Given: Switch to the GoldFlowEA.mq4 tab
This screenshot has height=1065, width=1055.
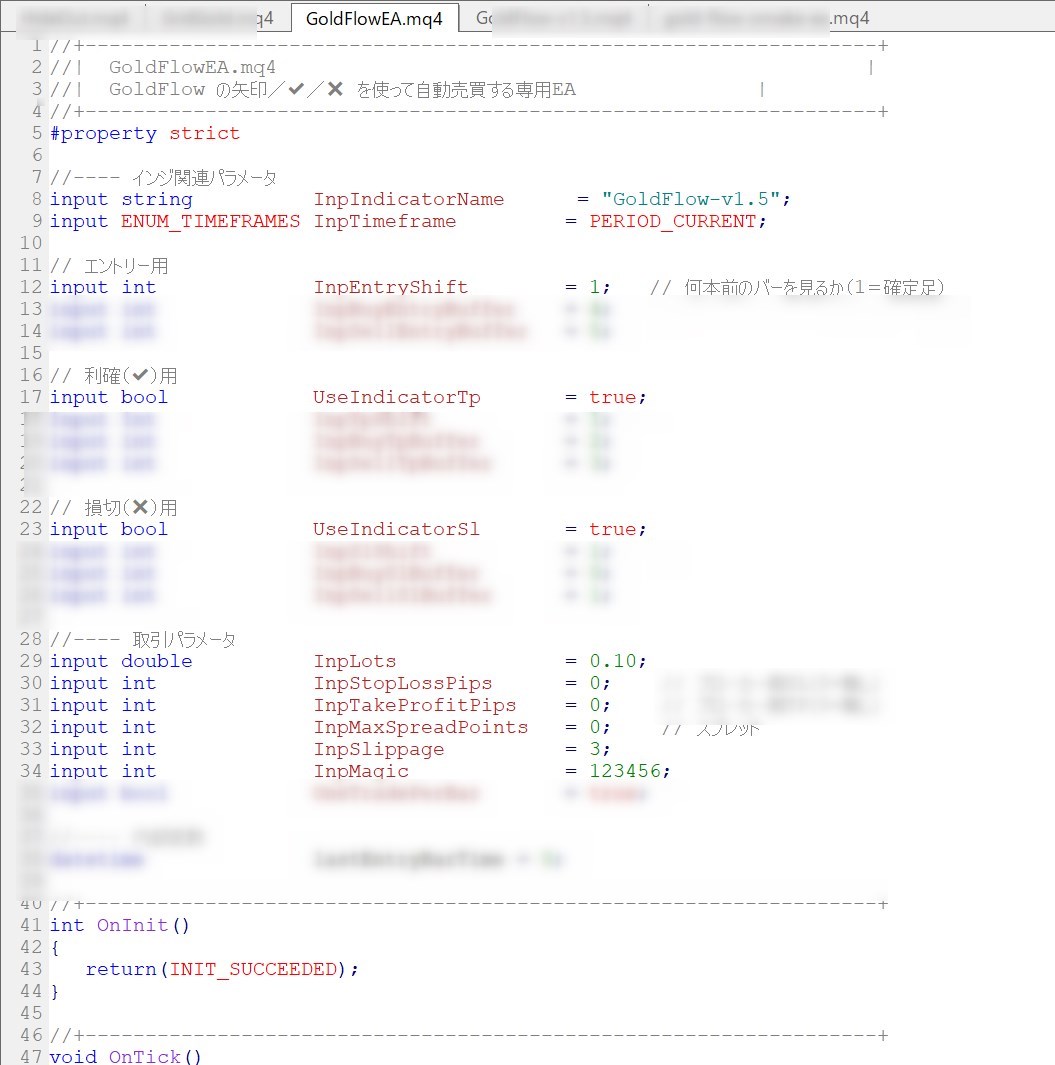Looking at the screenshot, I should 374,18.
